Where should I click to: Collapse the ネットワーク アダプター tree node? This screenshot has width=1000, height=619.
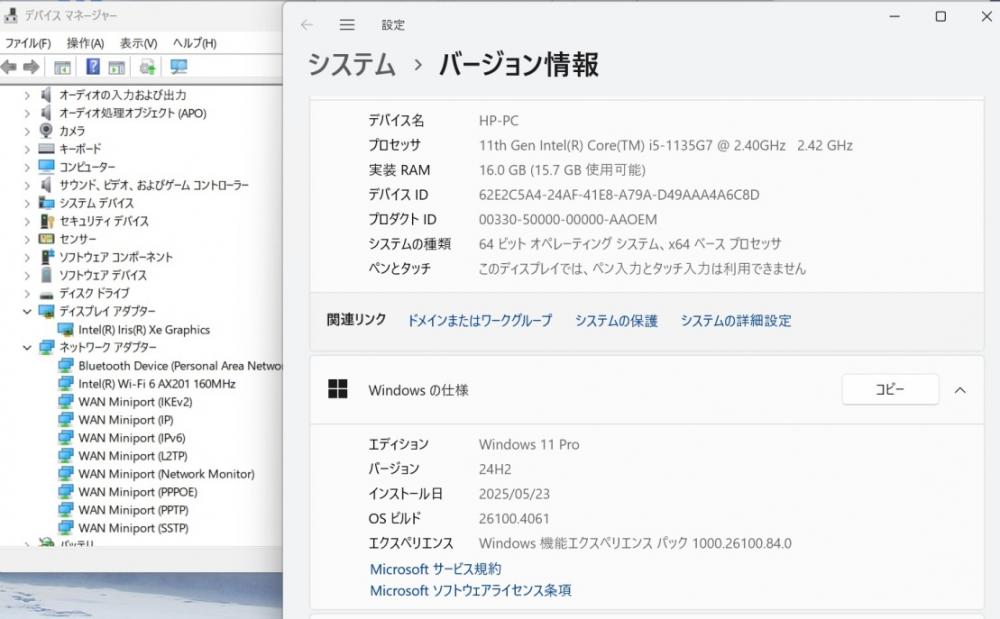click(27, 347)
